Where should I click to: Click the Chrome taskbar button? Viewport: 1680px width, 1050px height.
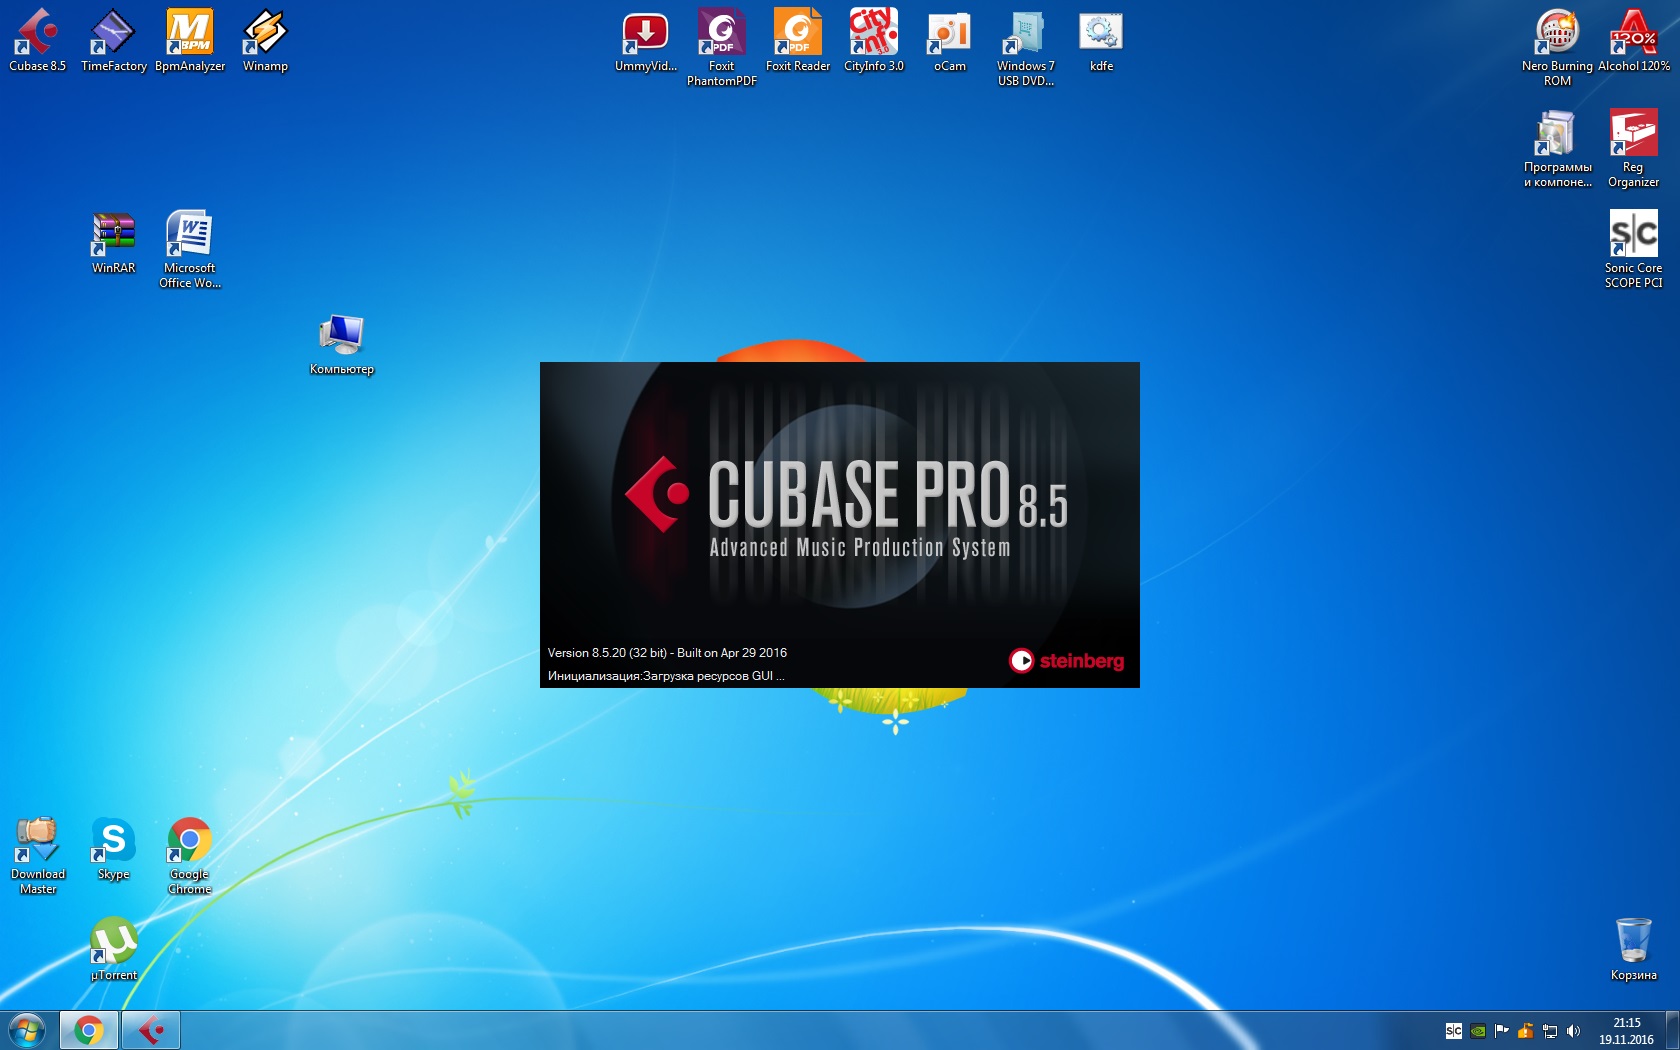point(89,1030)
